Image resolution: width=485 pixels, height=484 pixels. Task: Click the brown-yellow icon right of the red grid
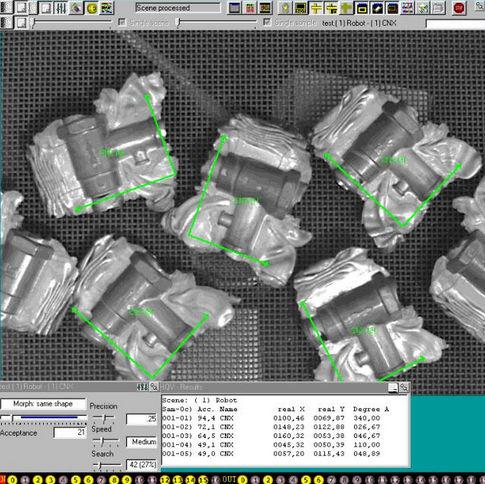click(x=265, y=8)
